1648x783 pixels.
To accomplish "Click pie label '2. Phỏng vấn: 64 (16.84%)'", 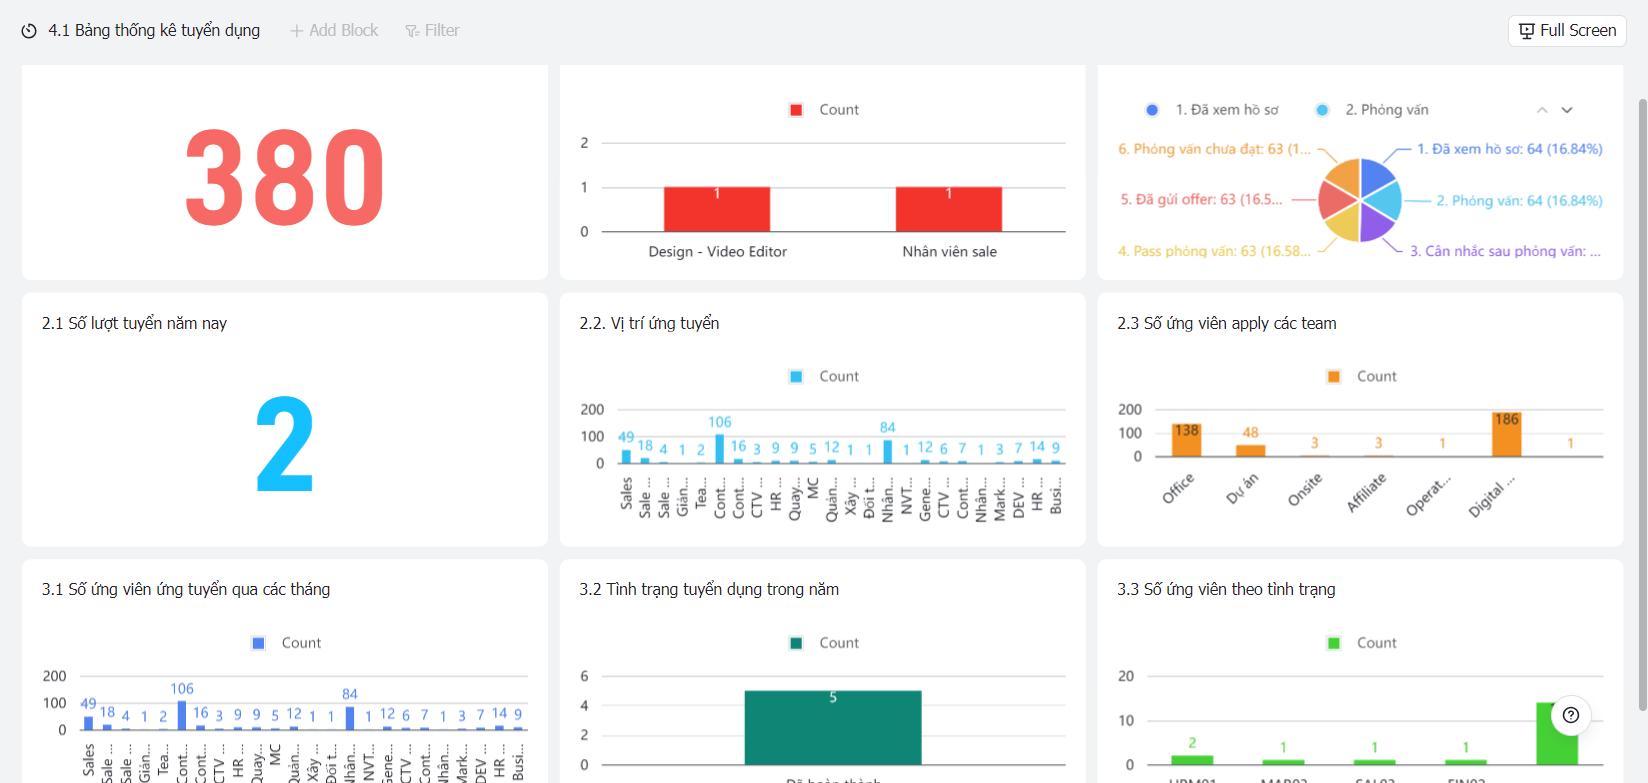I will [x=1519, y=201].
